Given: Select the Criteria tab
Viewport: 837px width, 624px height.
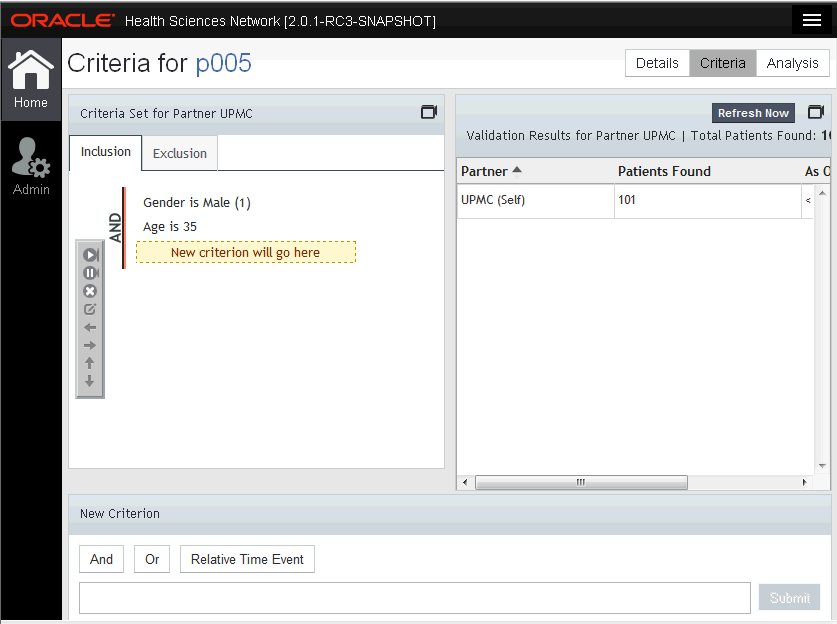Looking at the screenshot, I should [x=723, y=63].
